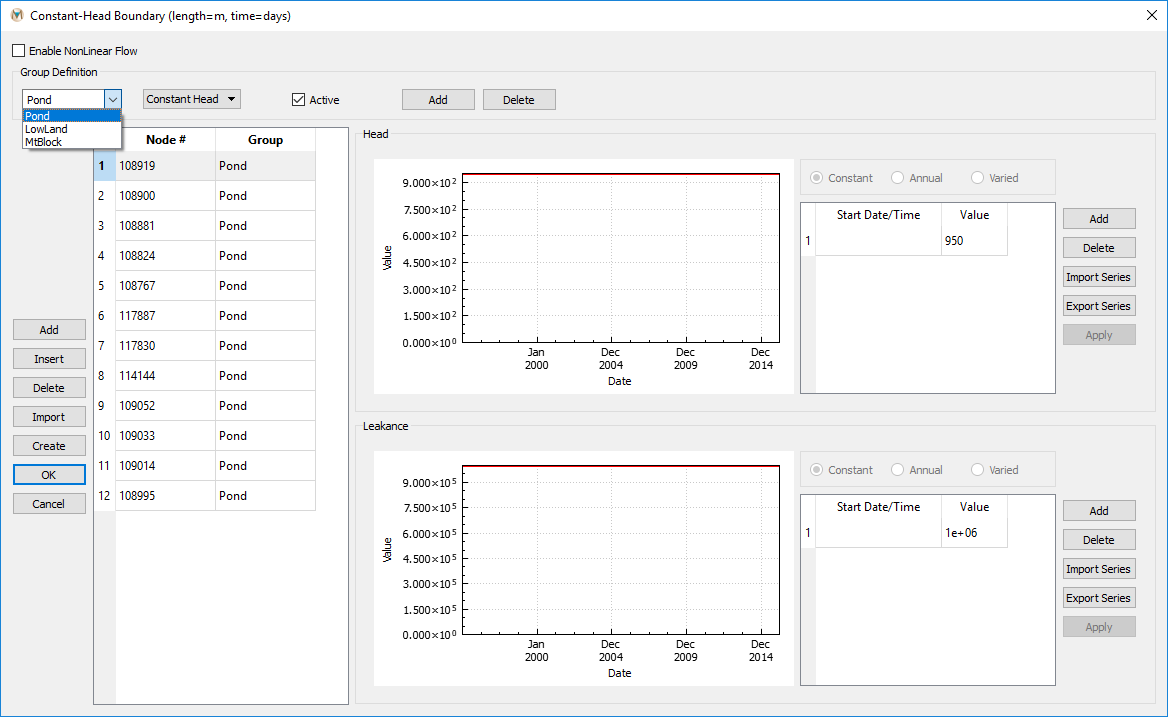
Task: Enable the NonLinear Flow checkbox
Action: tap(19, 51)
